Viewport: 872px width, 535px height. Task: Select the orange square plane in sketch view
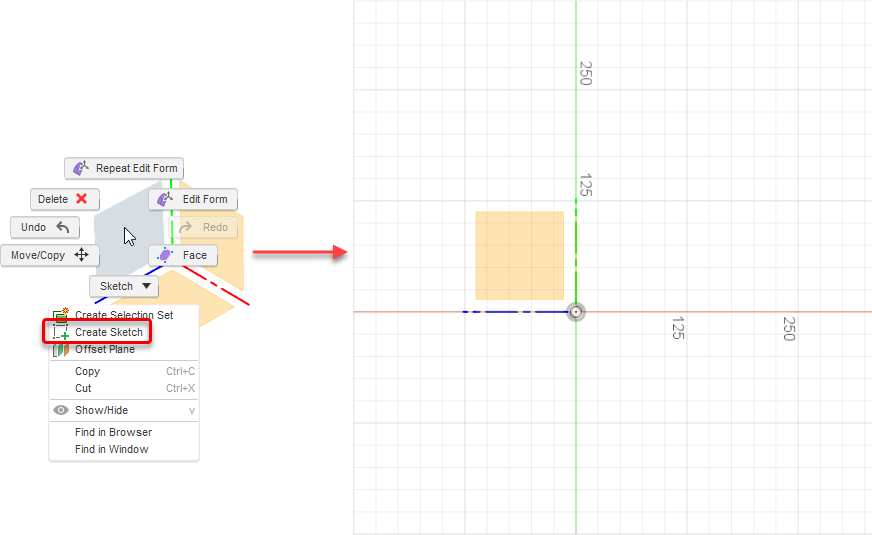click(519, 255)
